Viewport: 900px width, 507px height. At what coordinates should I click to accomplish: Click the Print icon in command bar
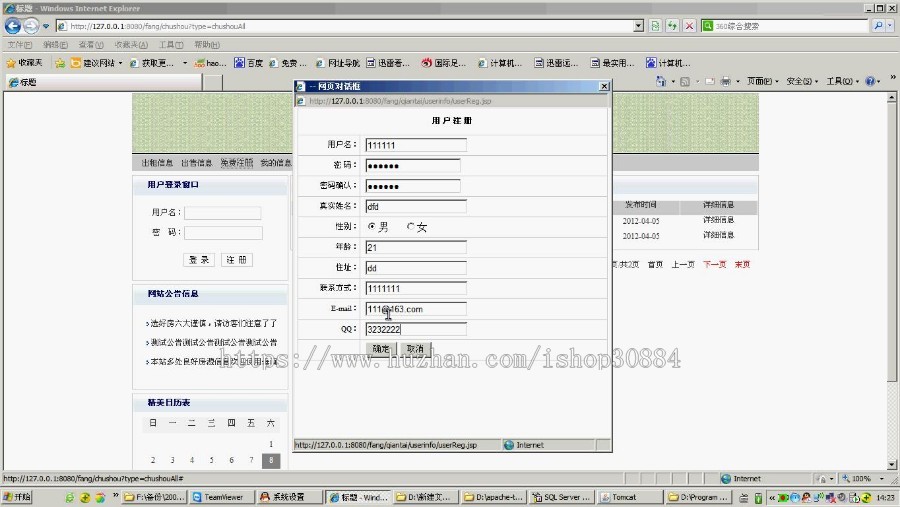(726, 82)
